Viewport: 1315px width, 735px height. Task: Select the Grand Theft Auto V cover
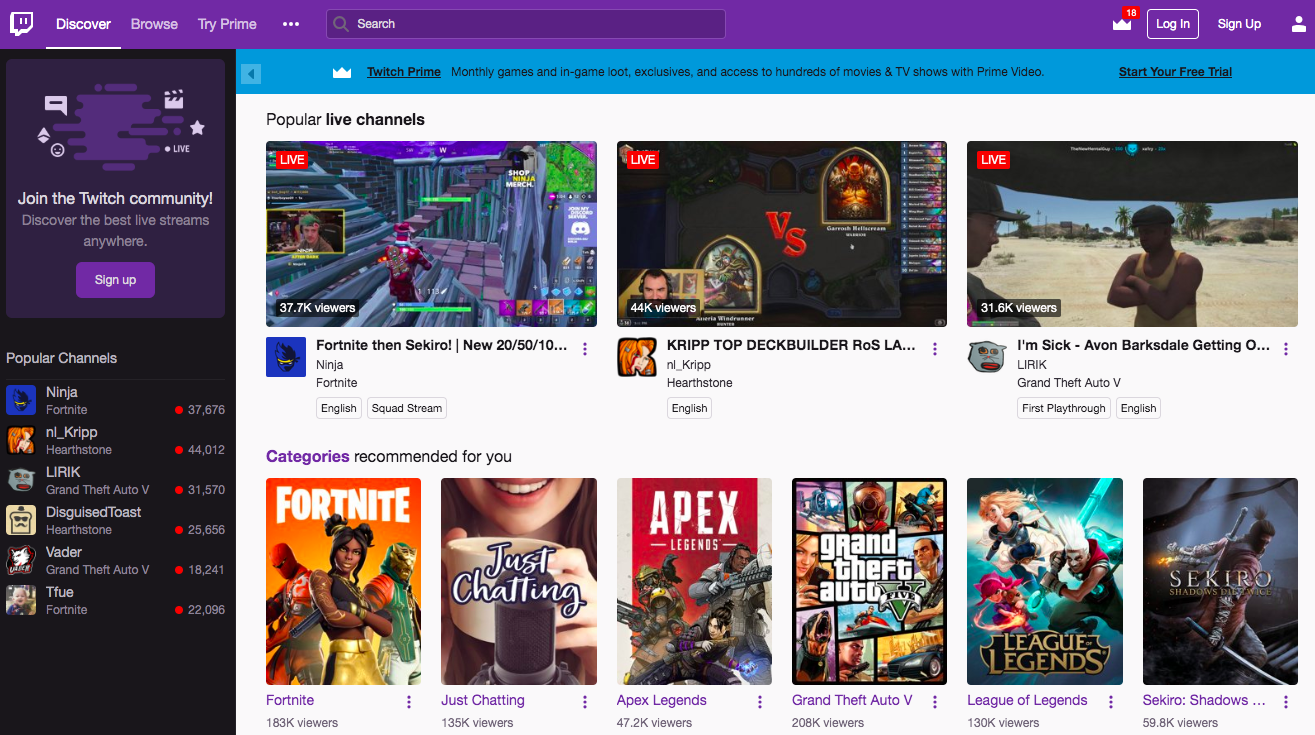(869, 581)
